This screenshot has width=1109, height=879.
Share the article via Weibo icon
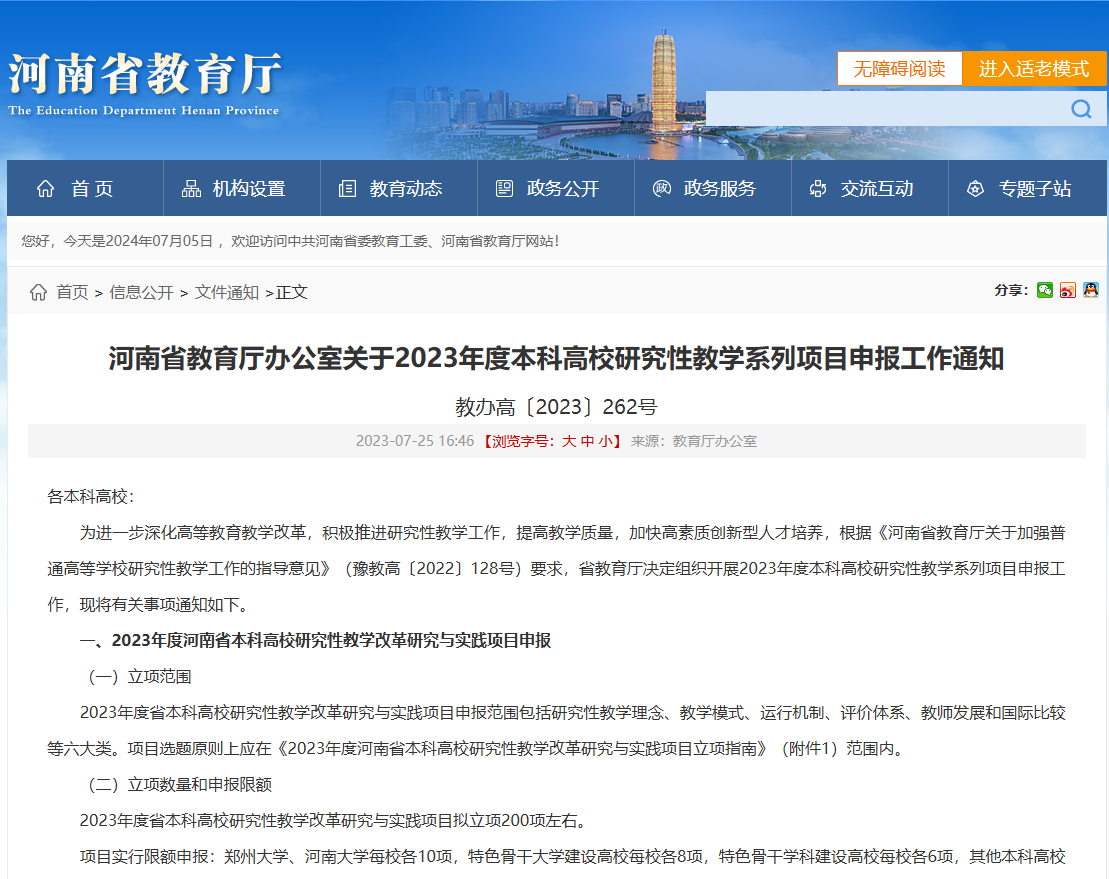[x=1068, y=291]
